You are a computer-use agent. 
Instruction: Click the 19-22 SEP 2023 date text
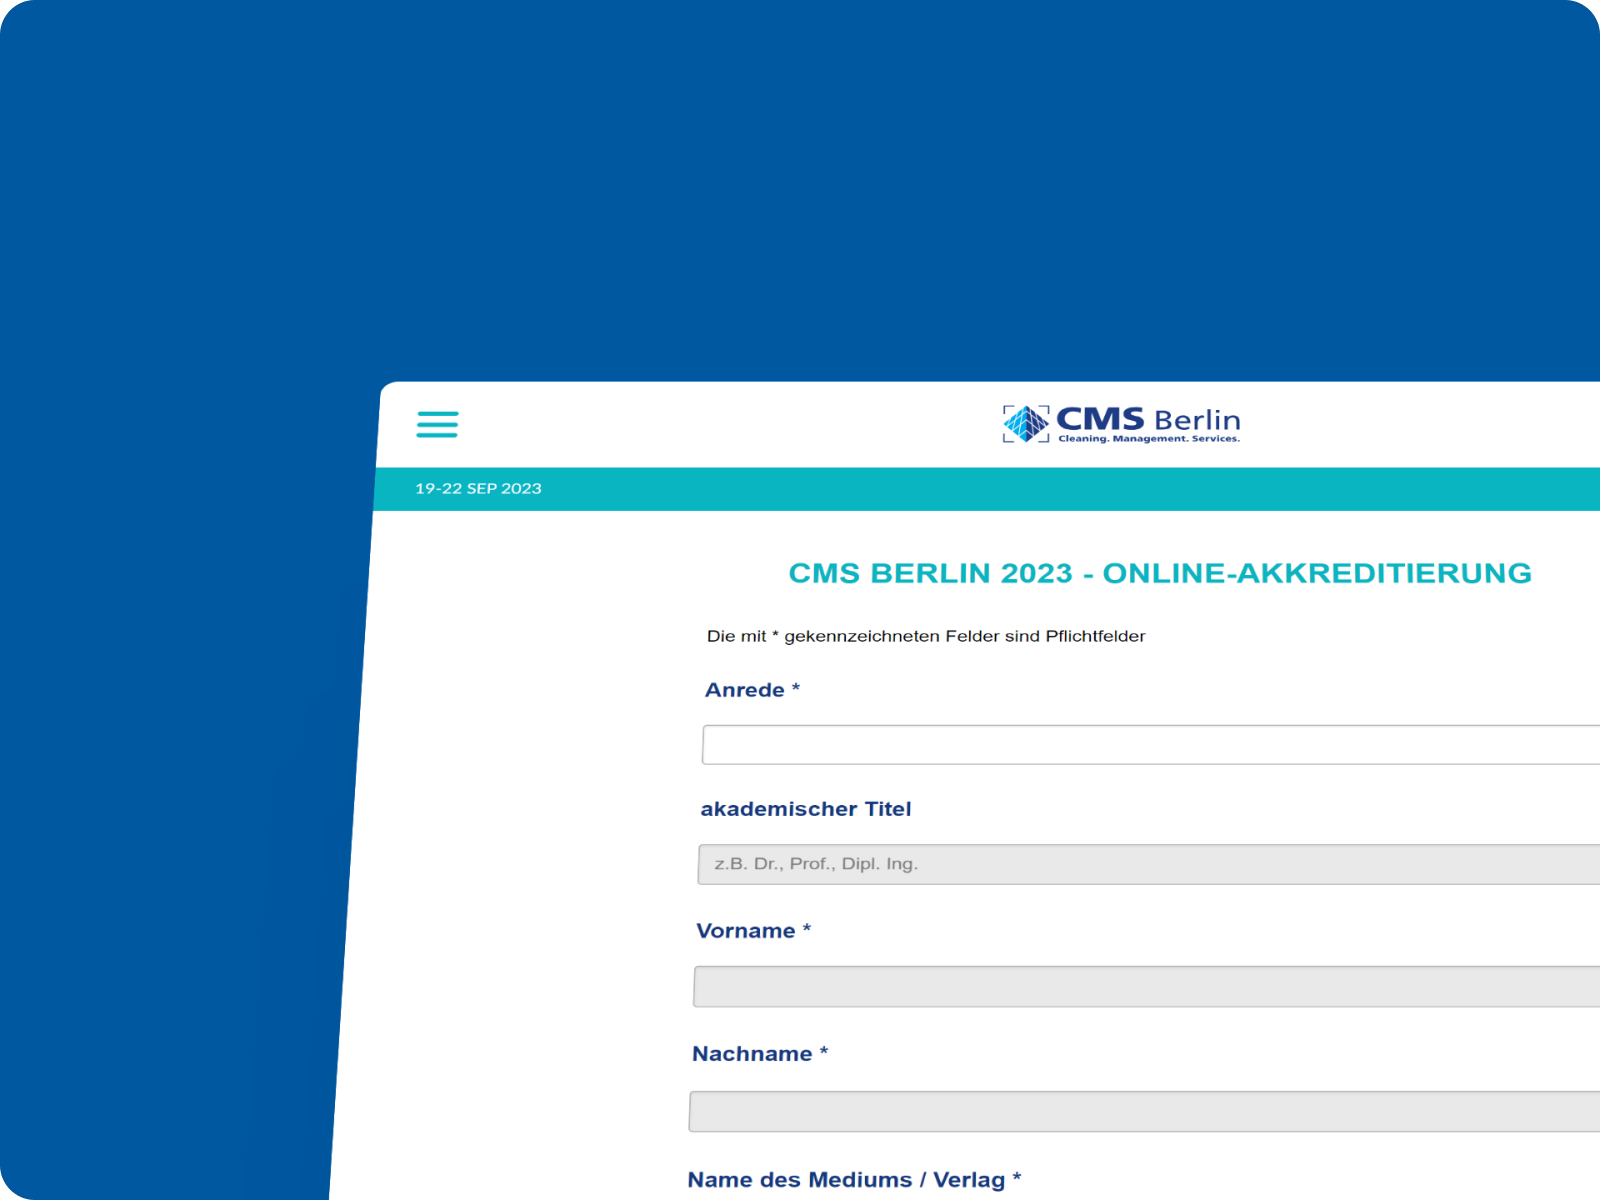(x=478, y=489)
